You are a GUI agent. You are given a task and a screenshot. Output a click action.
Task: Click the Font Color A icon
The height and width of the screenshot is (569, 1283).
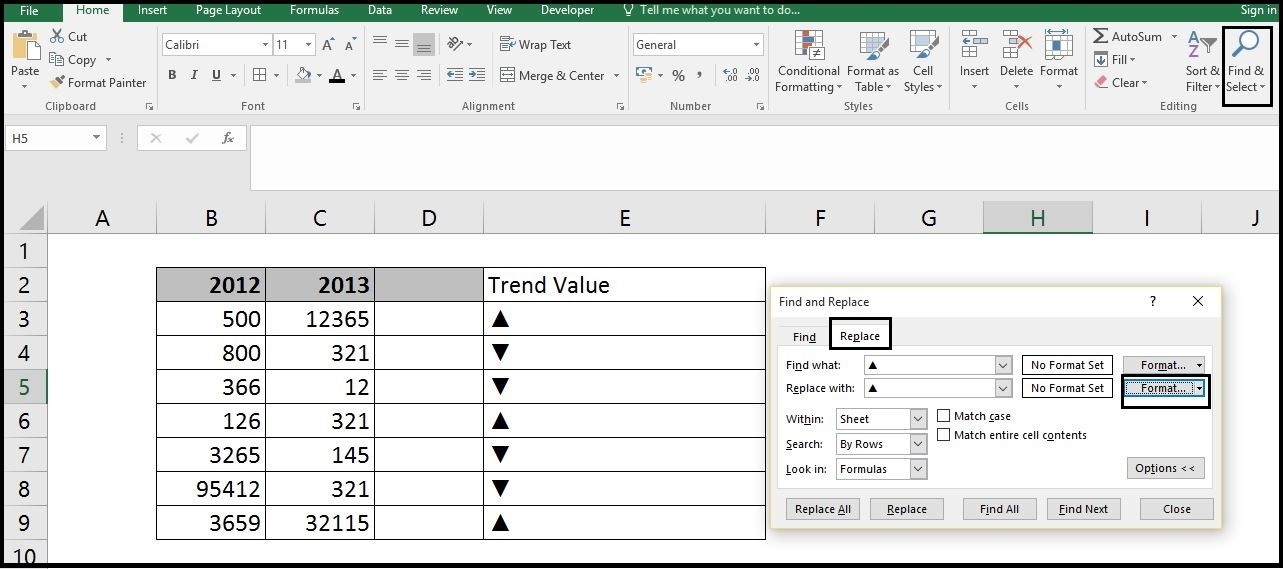(337, 75)
